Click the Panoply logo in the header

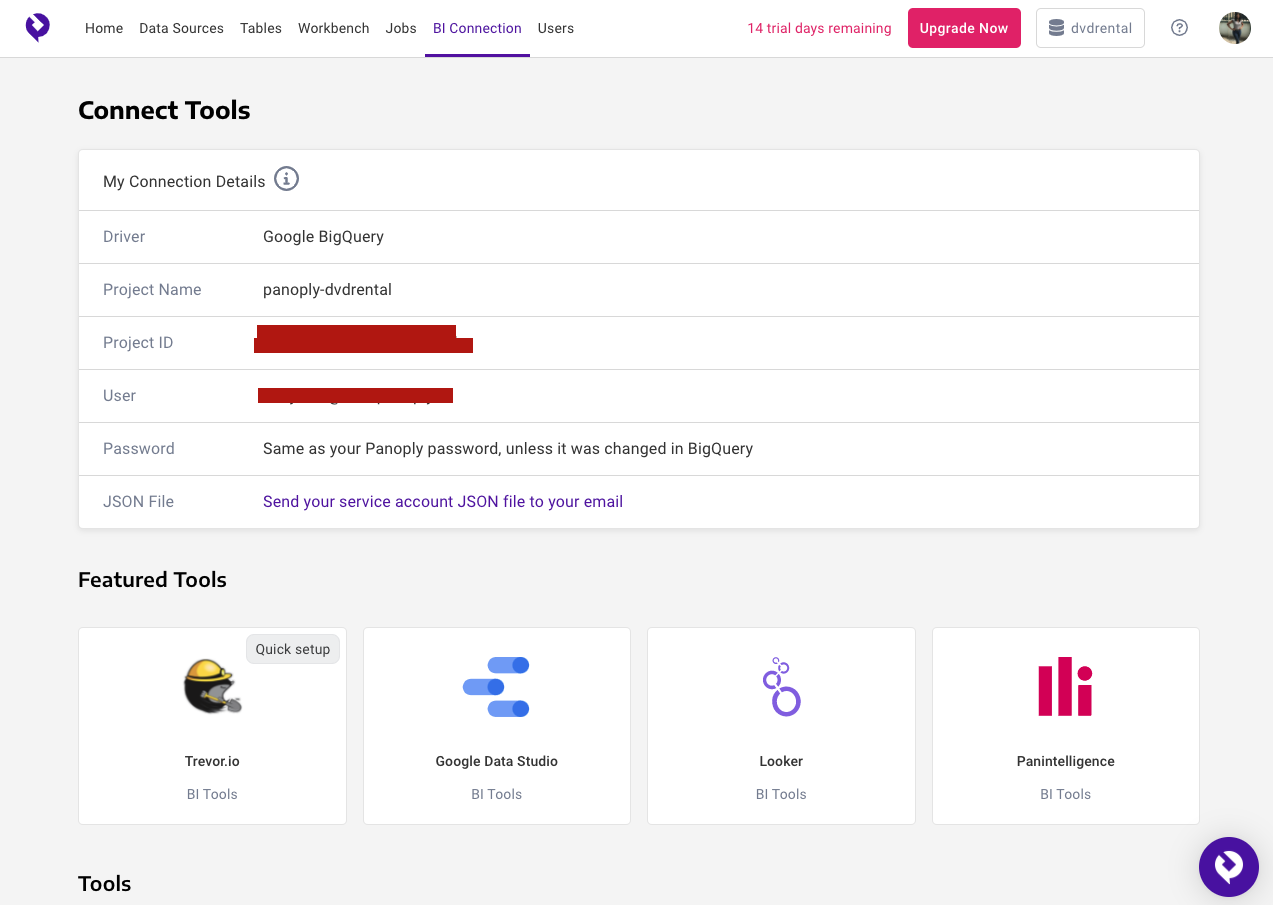(37, 28)
